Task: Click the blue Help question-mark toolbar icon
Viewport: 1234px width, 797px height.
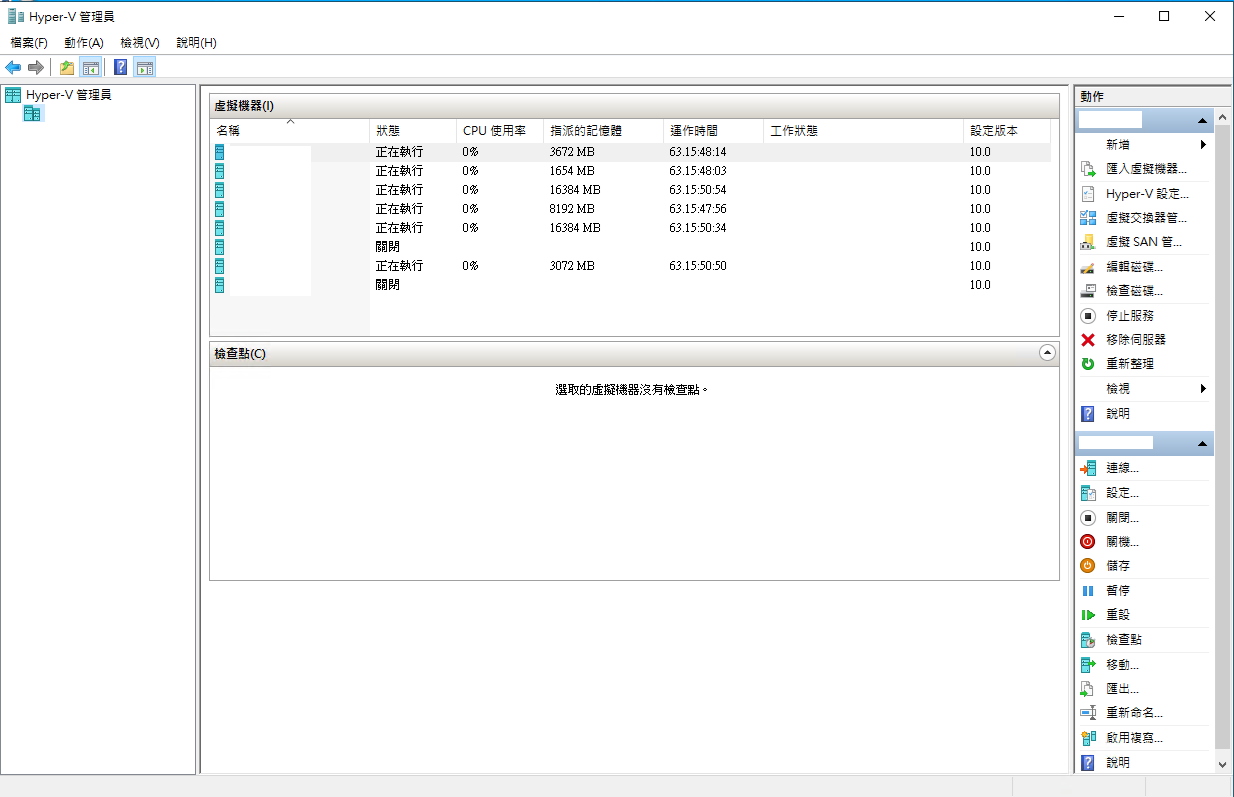Action: (x=120, y=67)
